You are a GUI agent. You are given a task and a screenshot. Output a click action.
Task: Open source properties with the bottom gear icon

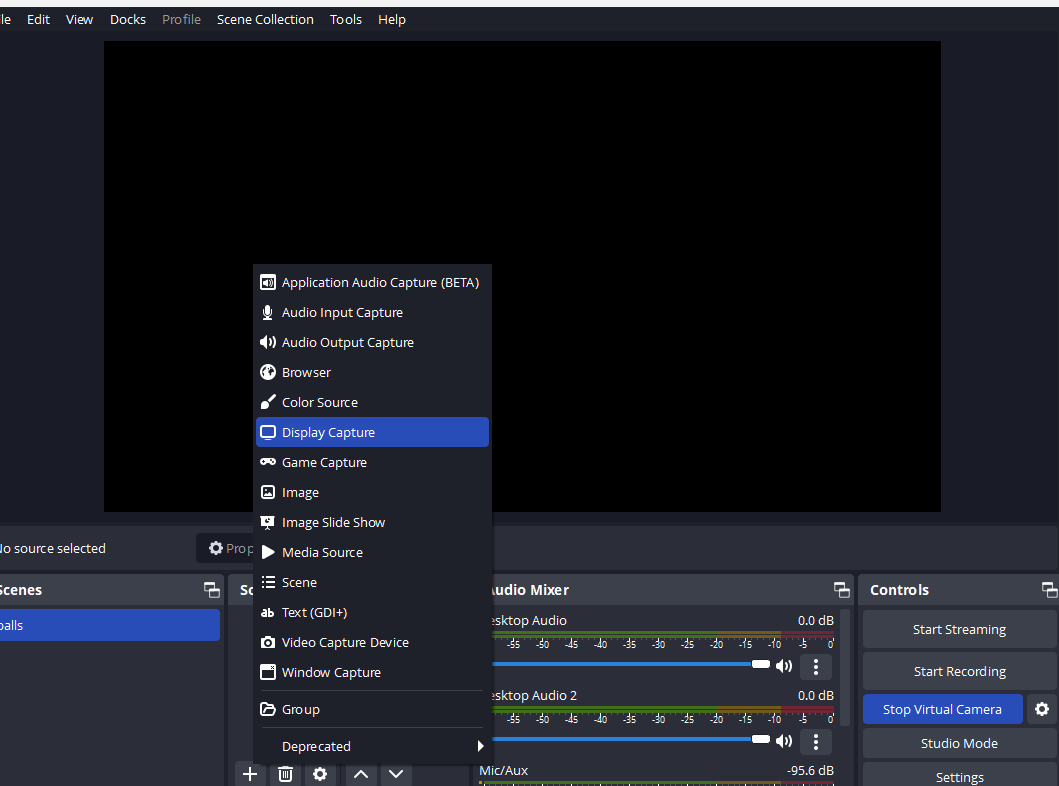click(x=320, y=774)
